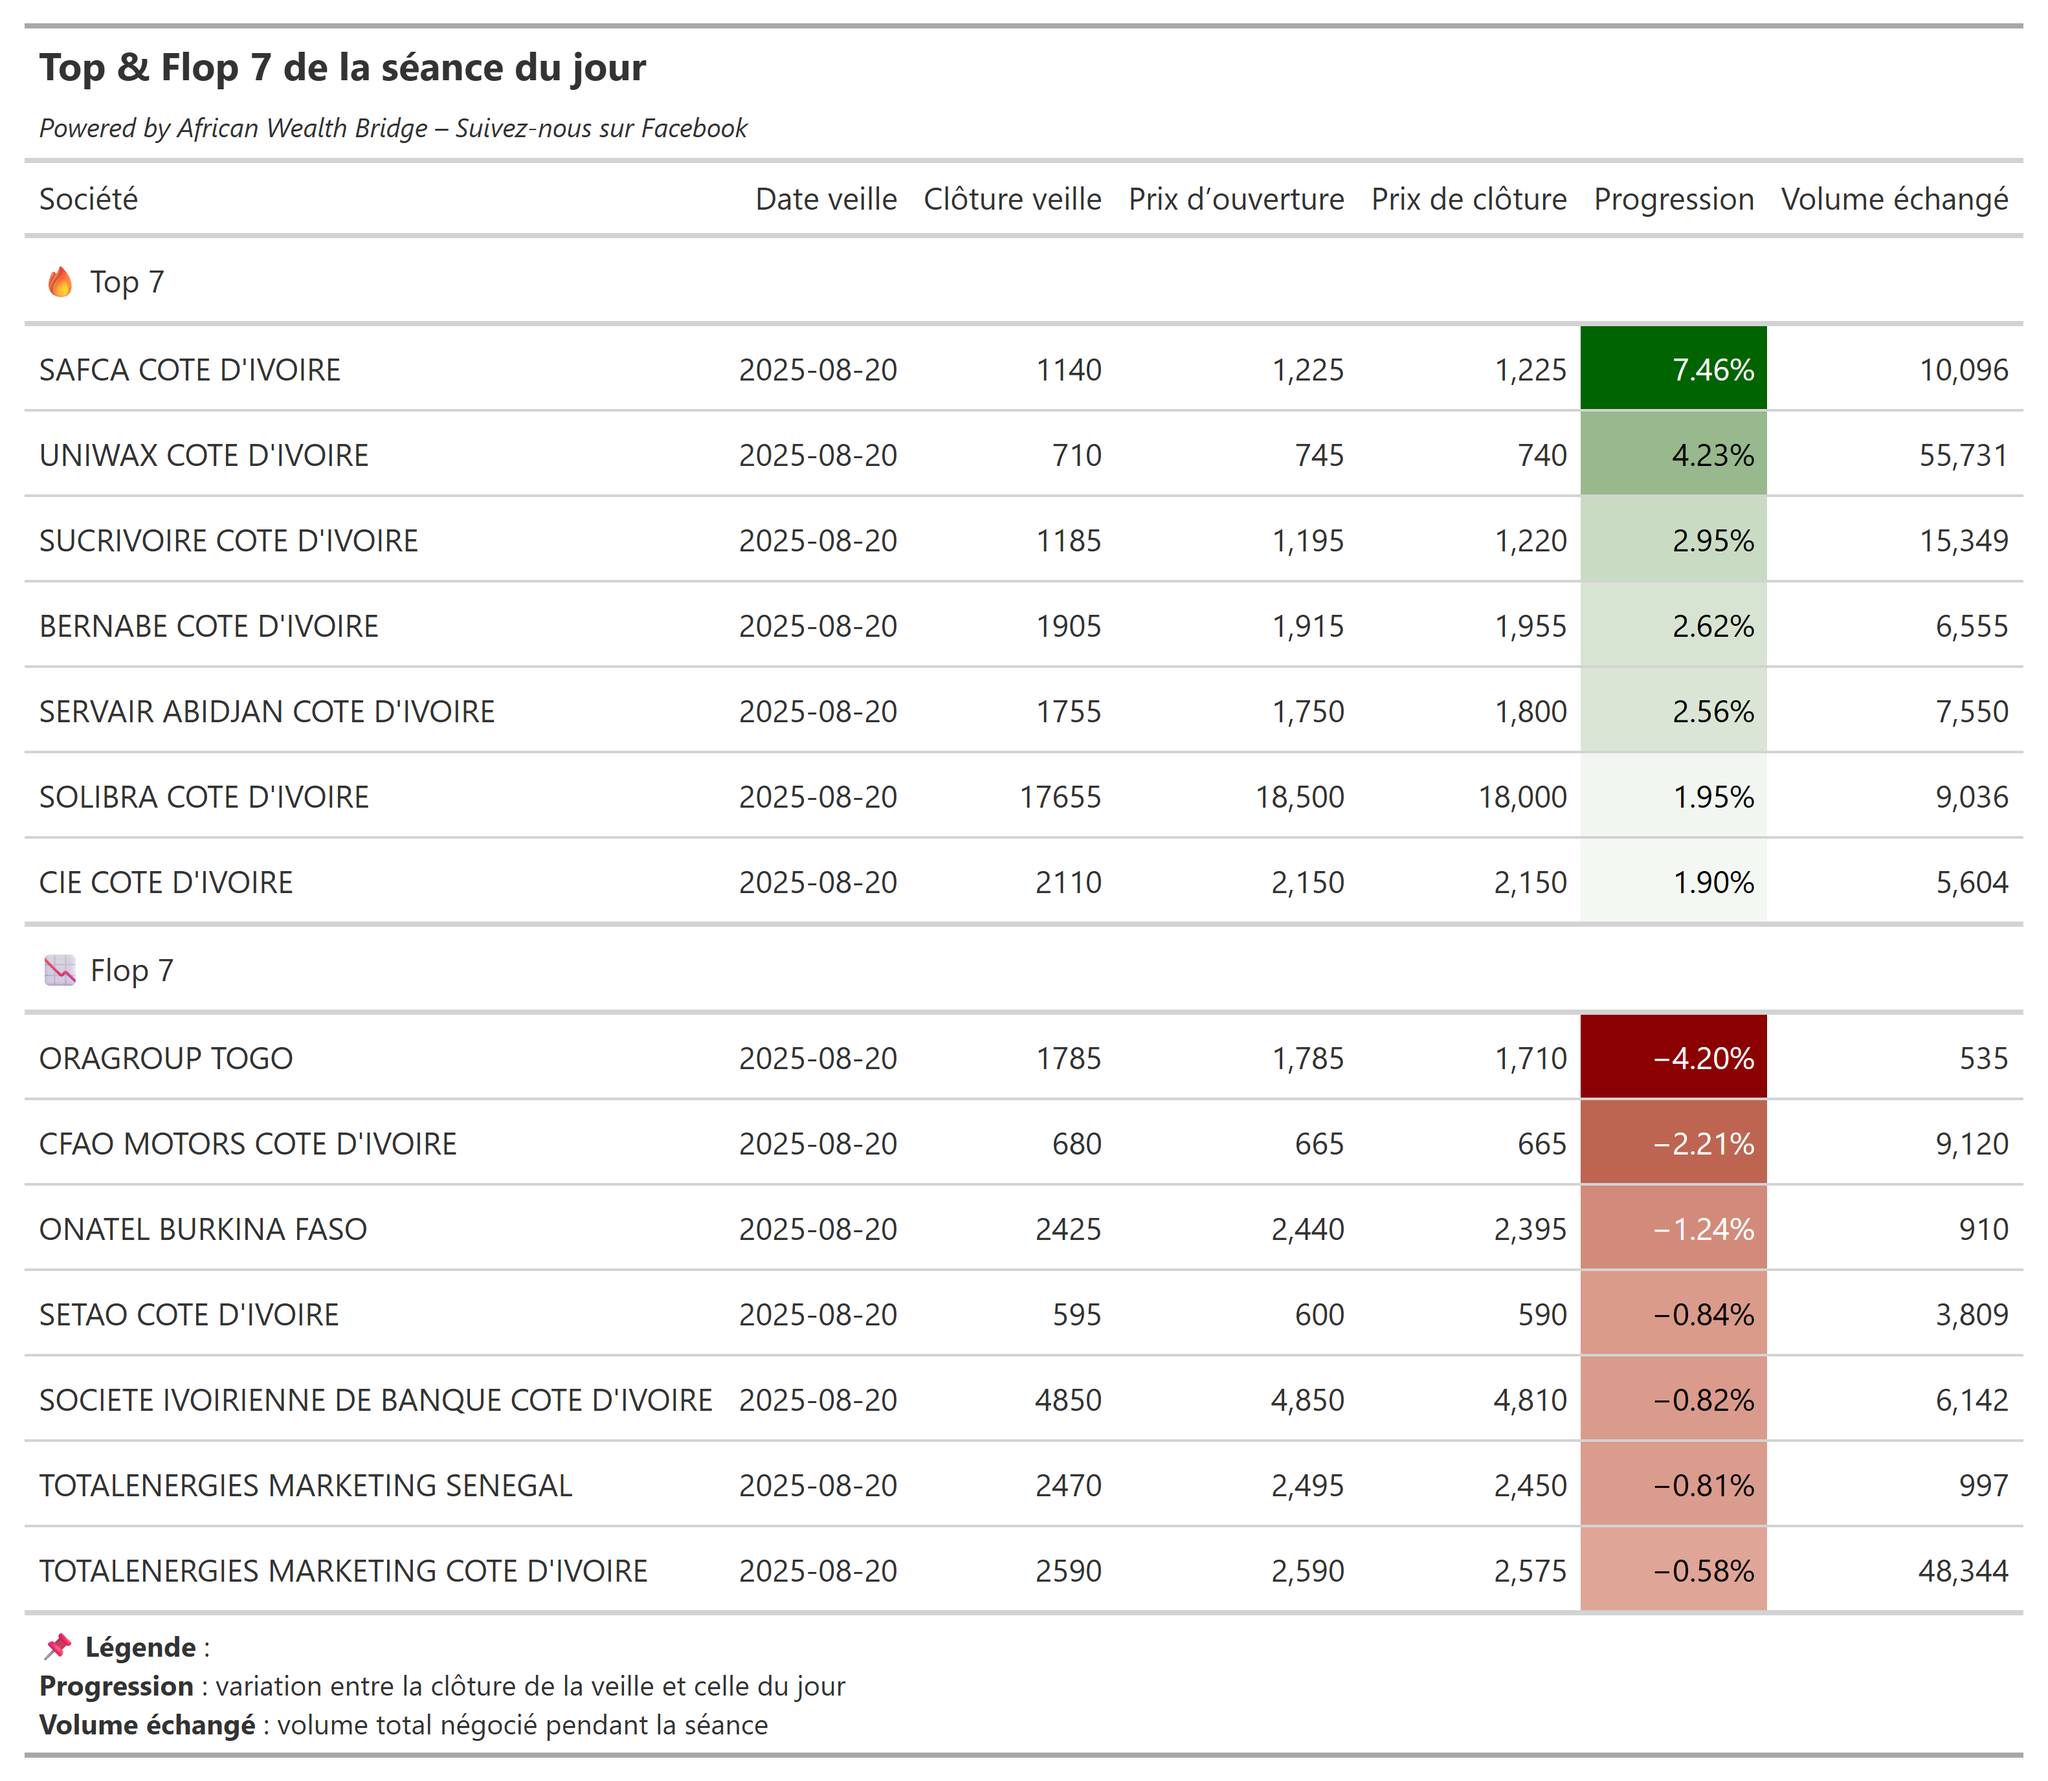Click the ORAGROUP TOGO company name
This screenshot has height=1781, width=2048.
[166, 1058]
